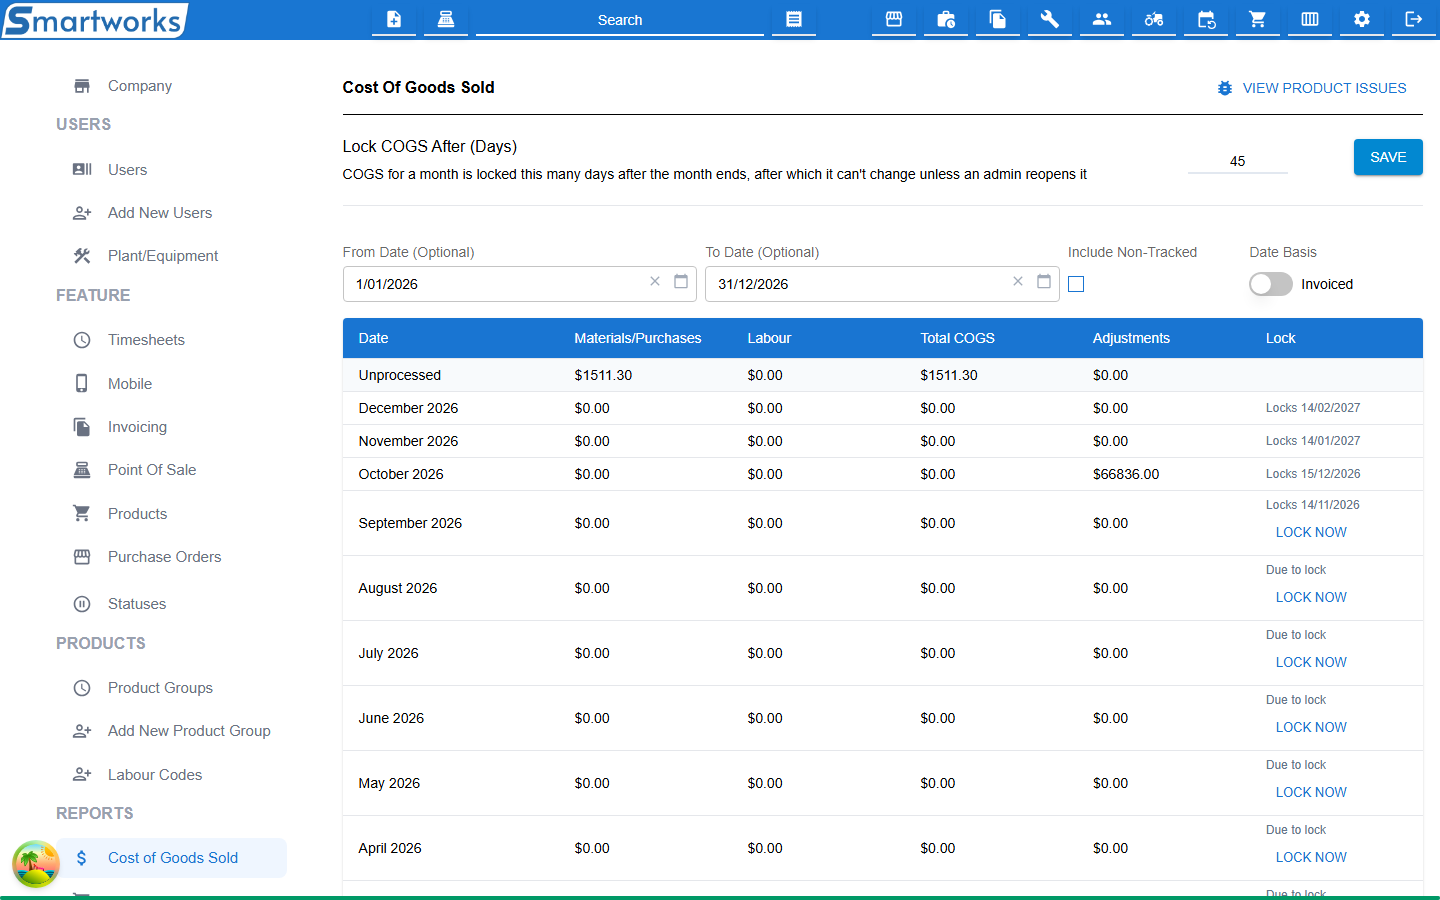Tick the Include Non-Tracked checkbox
1440x900 pixels.
(x=1076, y=284)
